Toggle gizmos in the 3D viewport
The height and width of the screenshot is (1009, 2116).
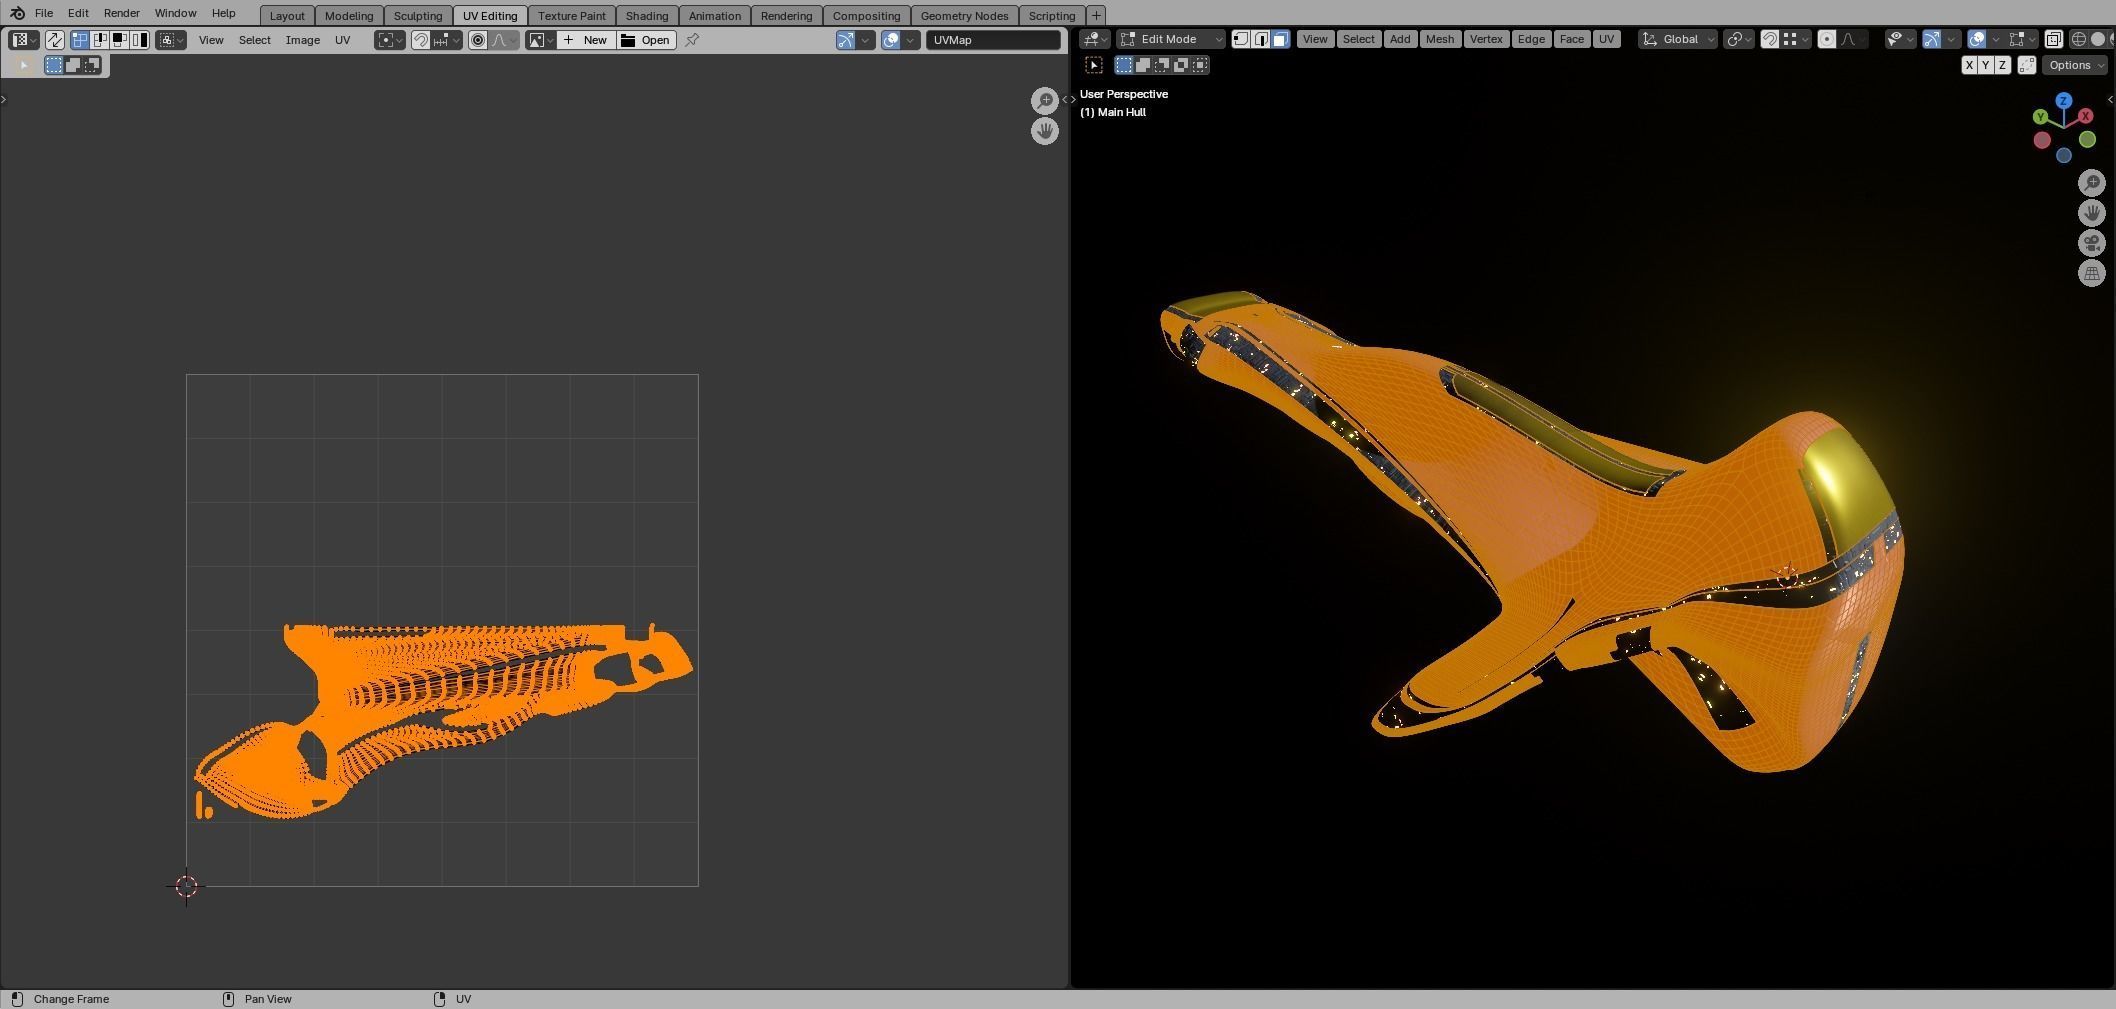1932,39
